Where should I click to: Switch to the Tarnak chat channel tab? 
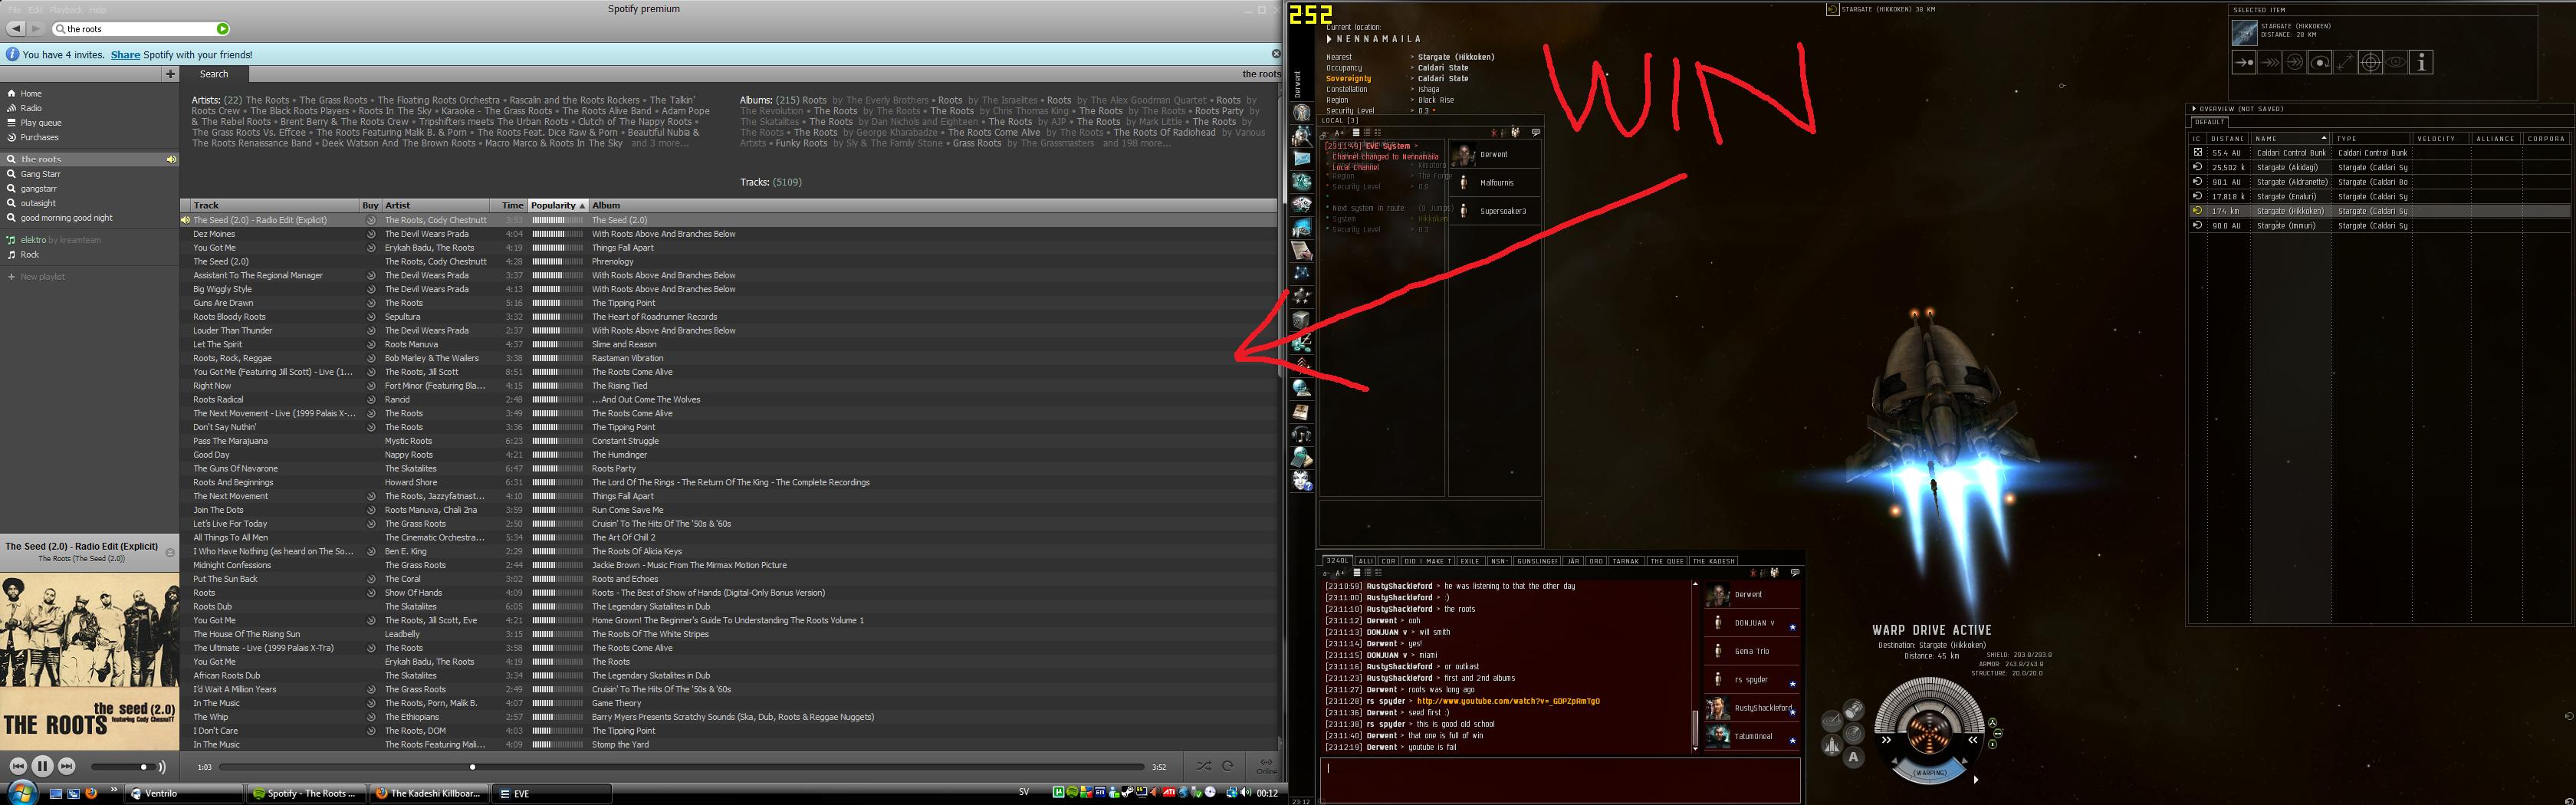coord(1626,561)
